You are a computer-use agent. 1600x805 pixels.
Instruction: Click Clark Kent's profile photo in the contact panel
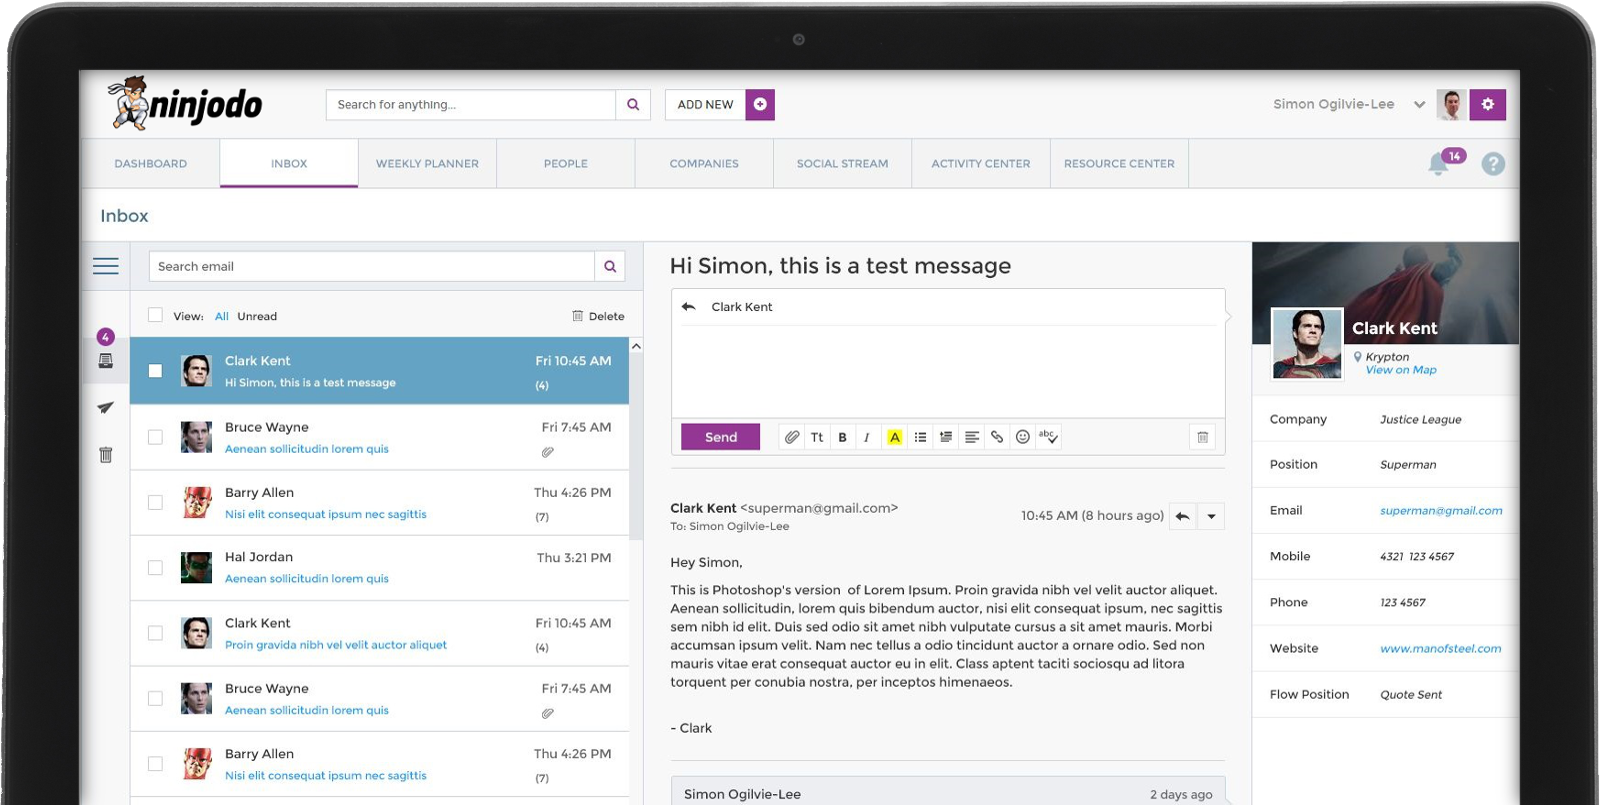click(1306, 343)
